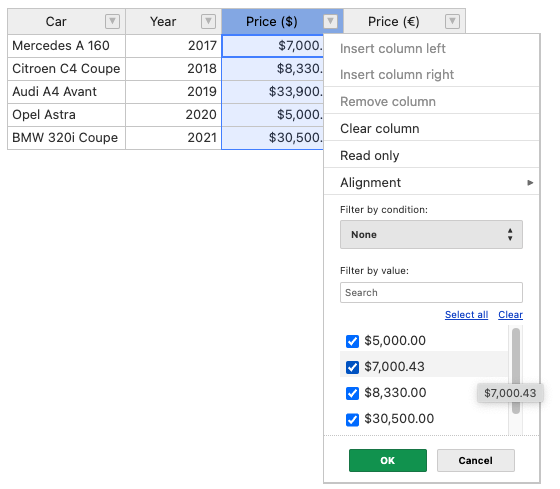Open the Car column dropdown menu icon
560x489 pixels.
point(112,21)
